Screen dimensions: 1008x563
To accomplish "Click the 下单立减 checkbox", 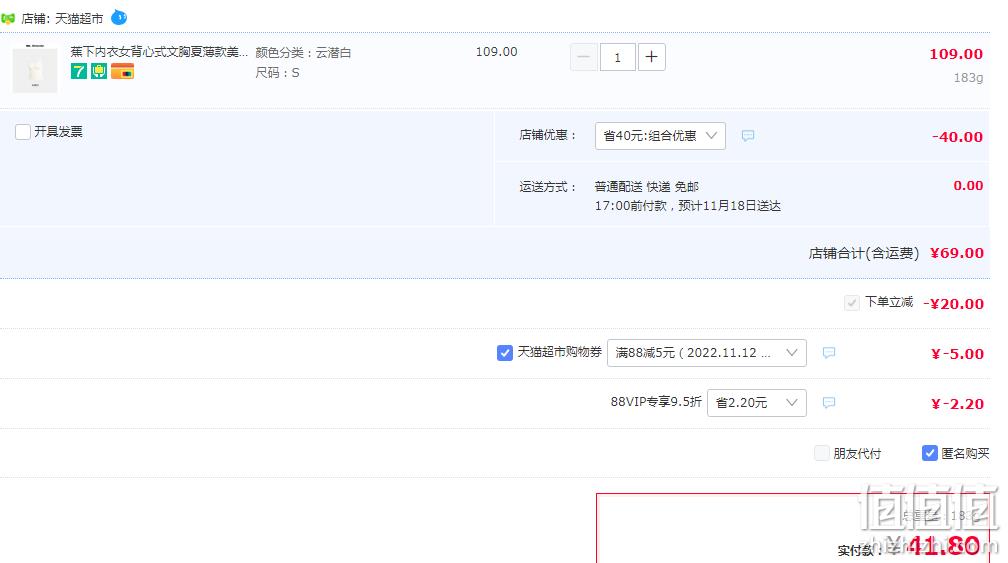I will tap(852, 303).
